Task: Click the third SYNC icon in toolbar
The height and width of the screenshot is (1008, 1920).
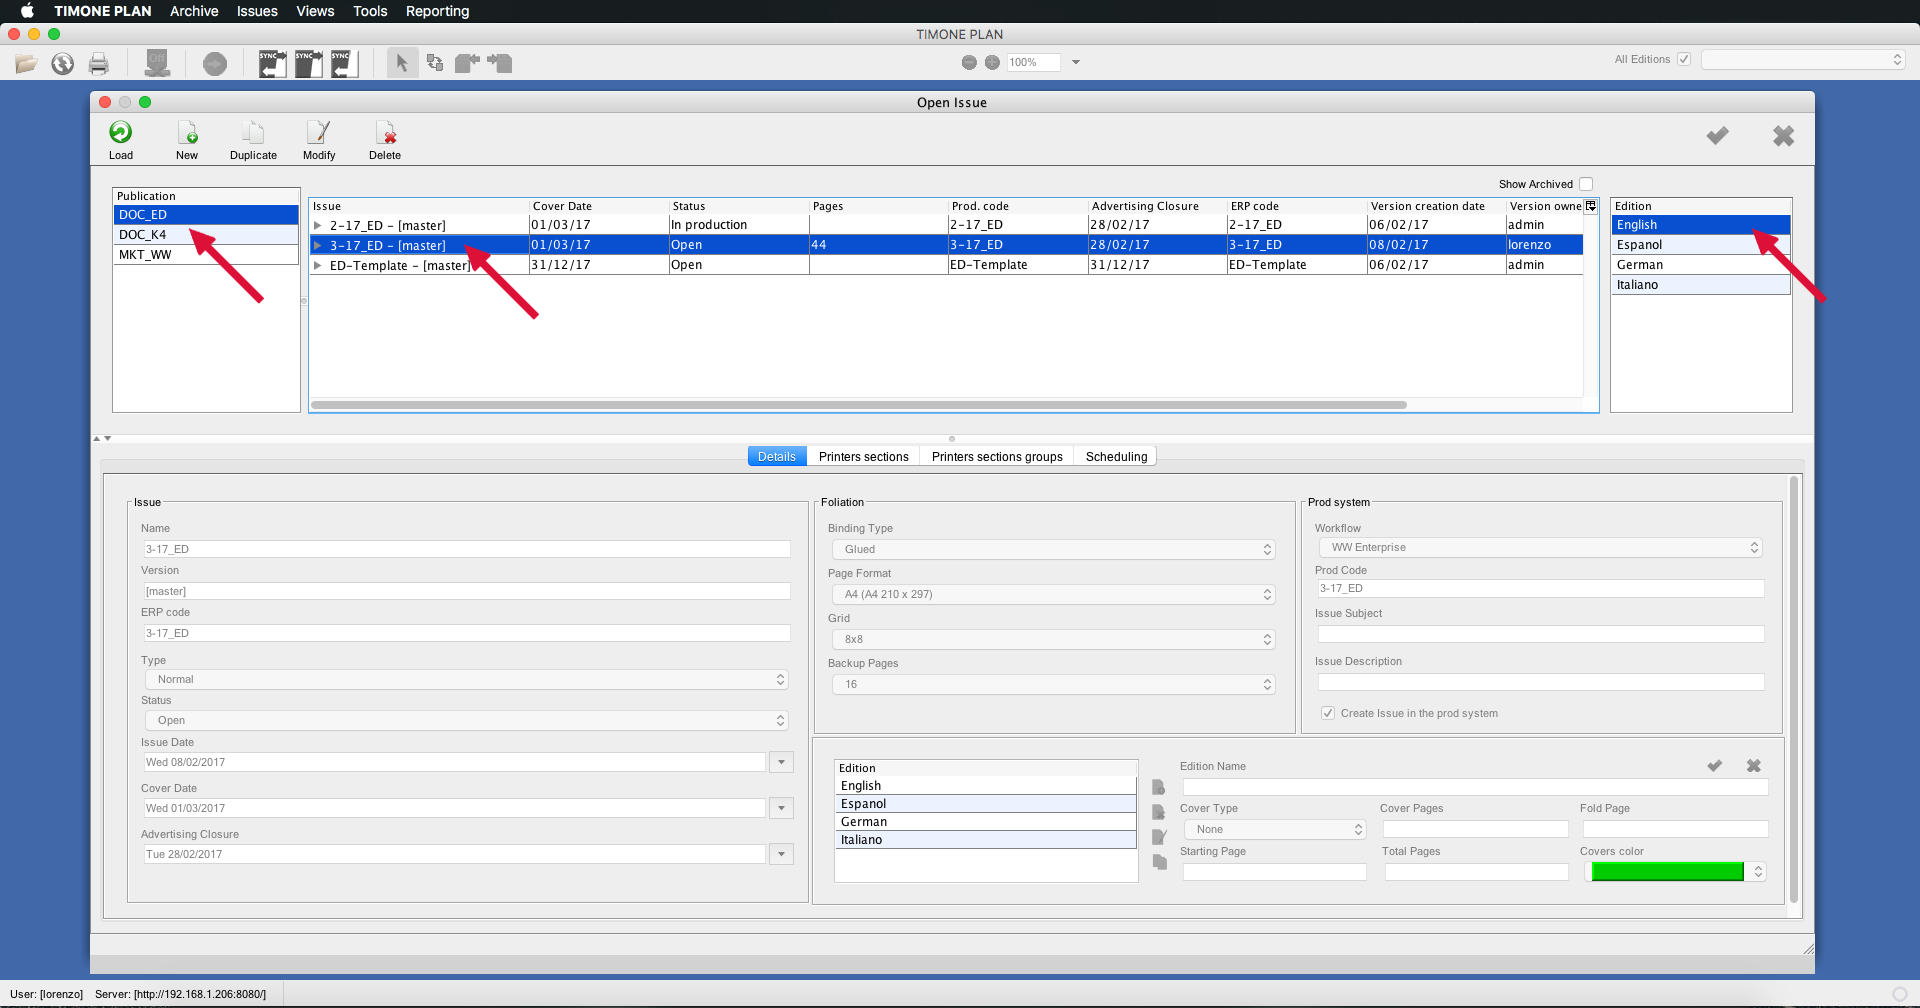Action: [344, 64]
